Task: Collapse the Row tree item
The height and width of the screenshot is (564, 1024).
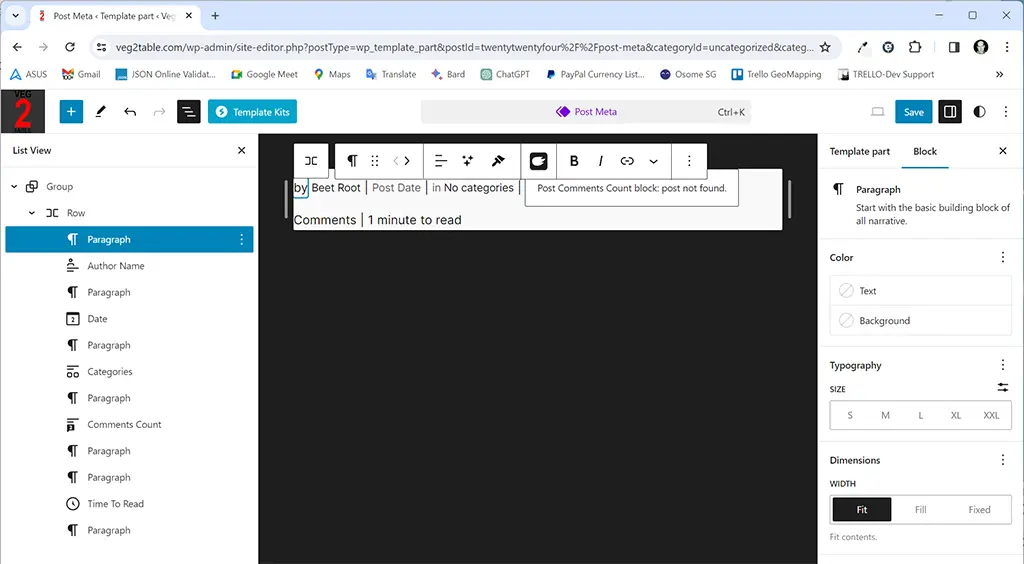Action: [32, 213]
